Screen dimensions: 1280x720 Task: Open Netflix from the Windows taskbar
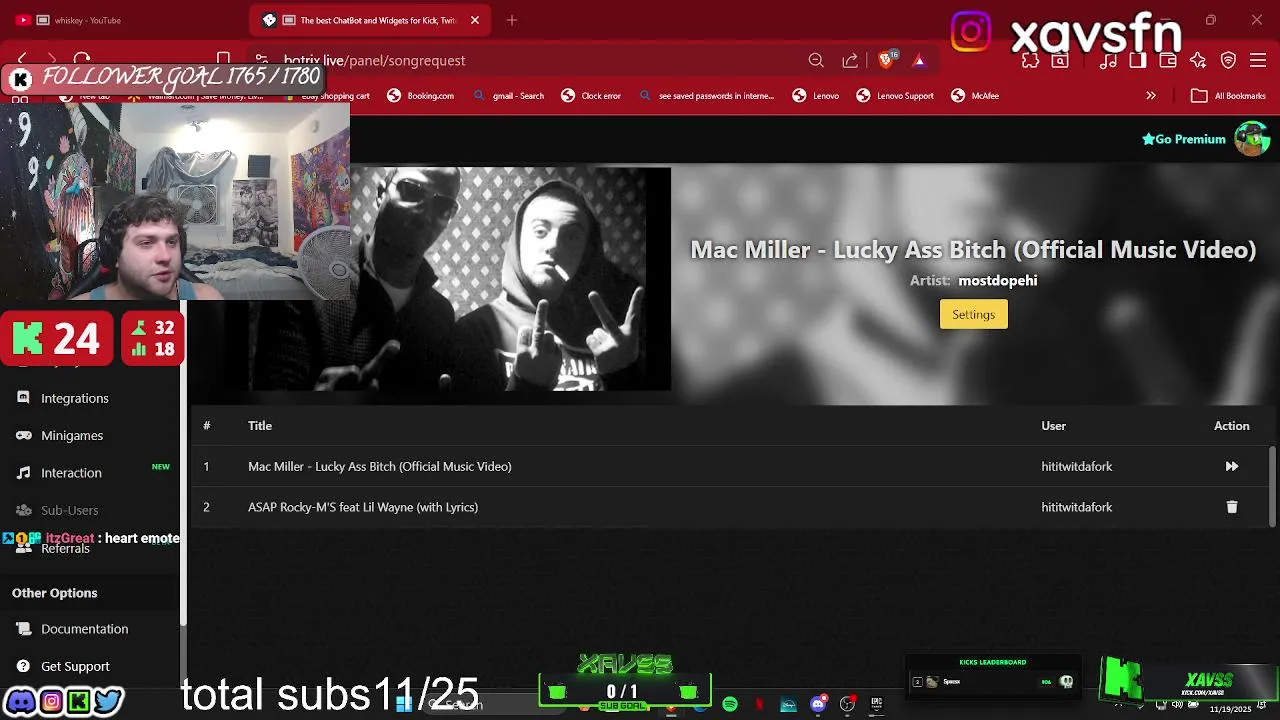pos(760,705)
